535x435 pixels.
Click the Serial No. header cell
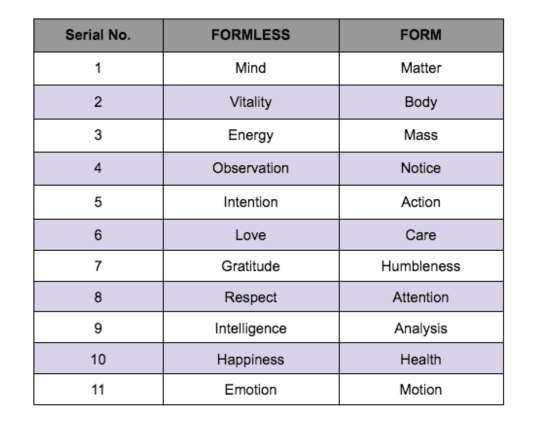pos(98,35)
